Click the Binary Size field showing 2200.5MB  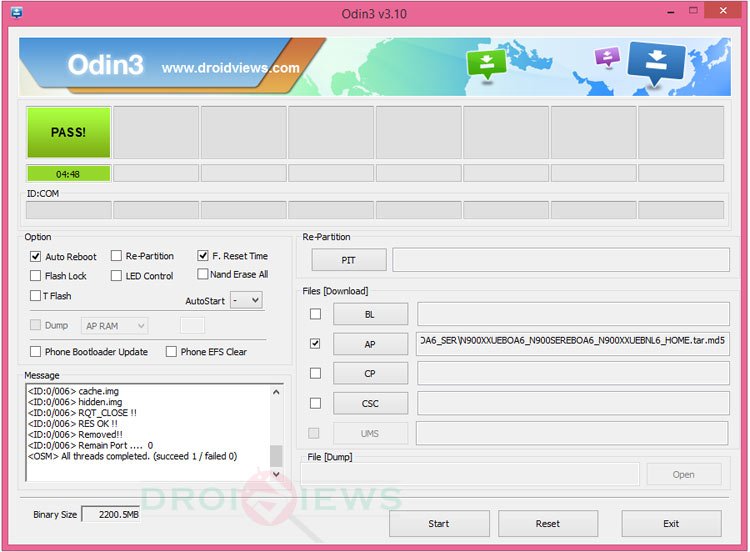[111, 514]
